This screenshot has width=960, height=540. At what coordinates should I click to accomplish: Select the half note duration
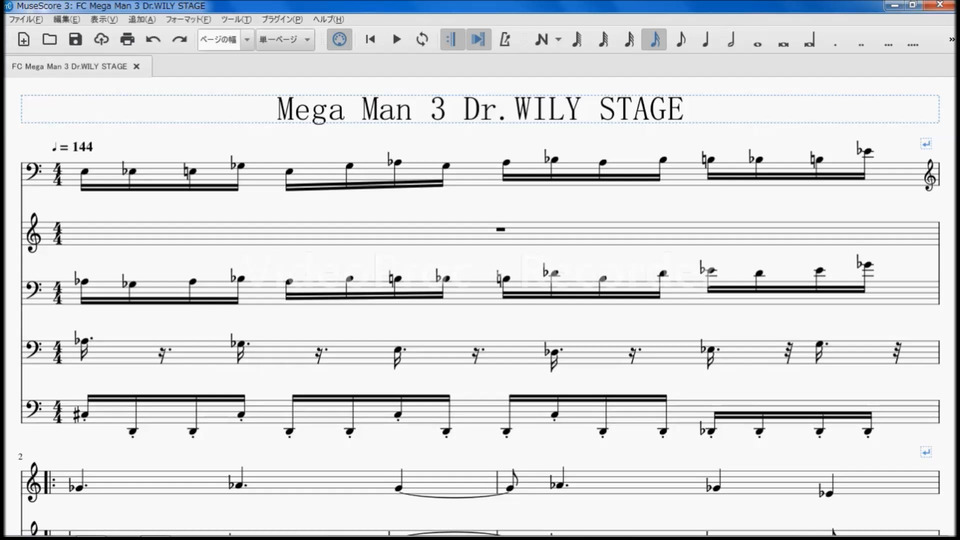coord(731,40)
